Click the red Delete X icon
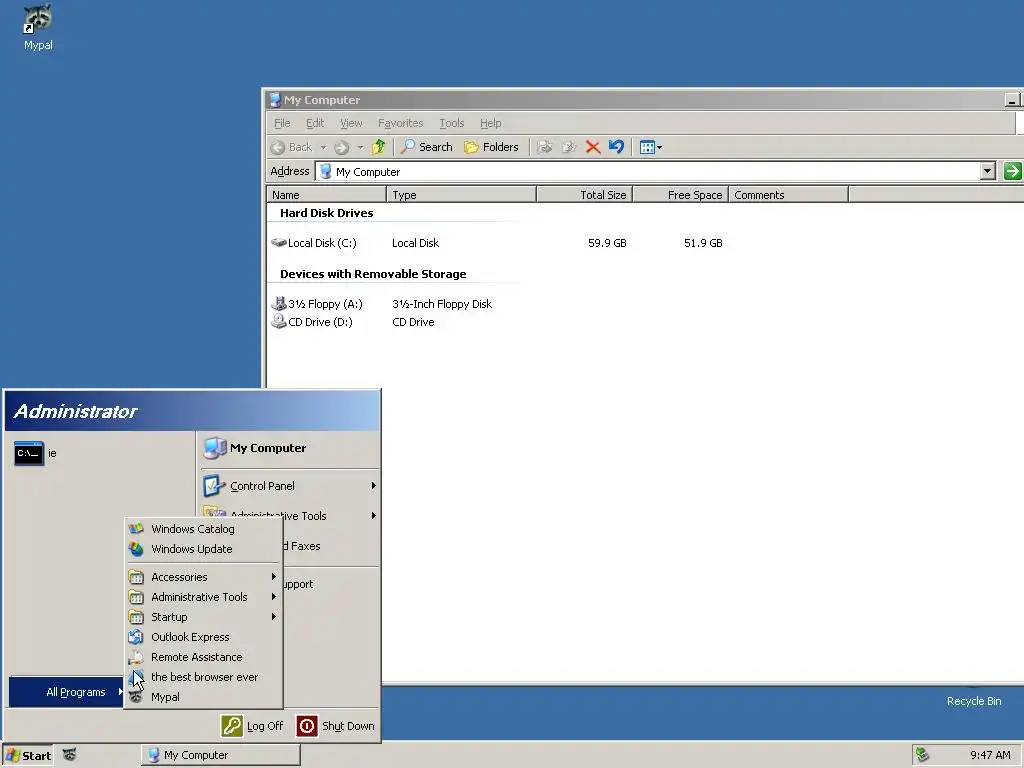Viewport: 1024px width, 768px height. pos(592,147)
